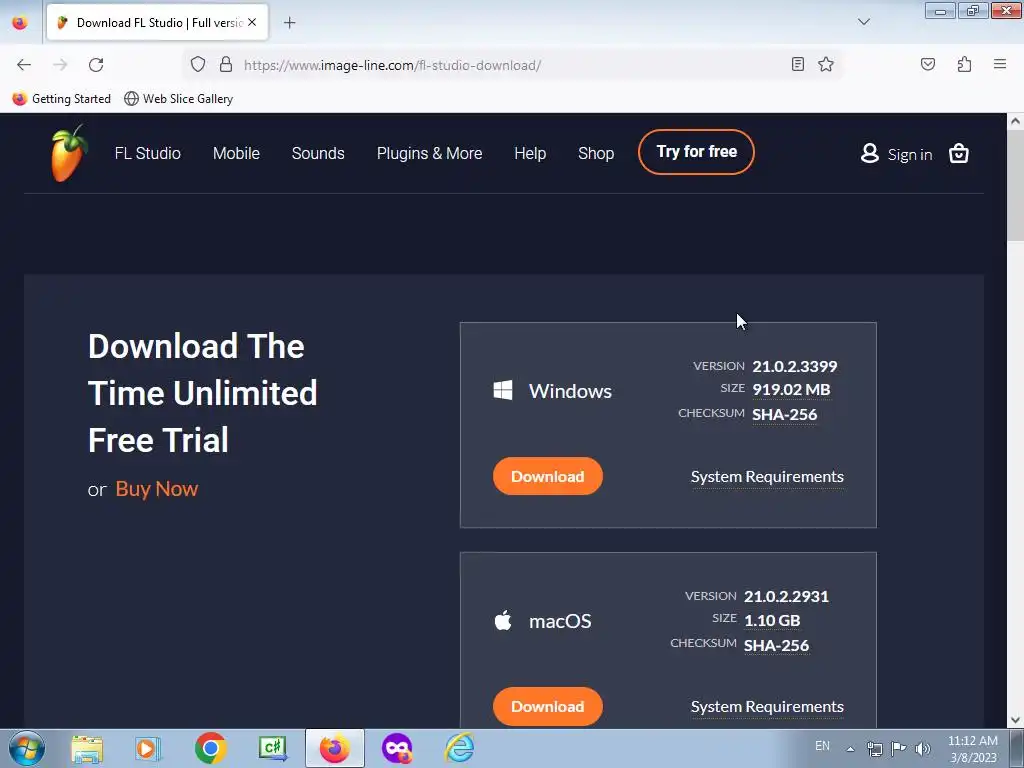Open Windows System Requirements link
The width and height of the screenshot is (1024, 768).
coord(767,477)
